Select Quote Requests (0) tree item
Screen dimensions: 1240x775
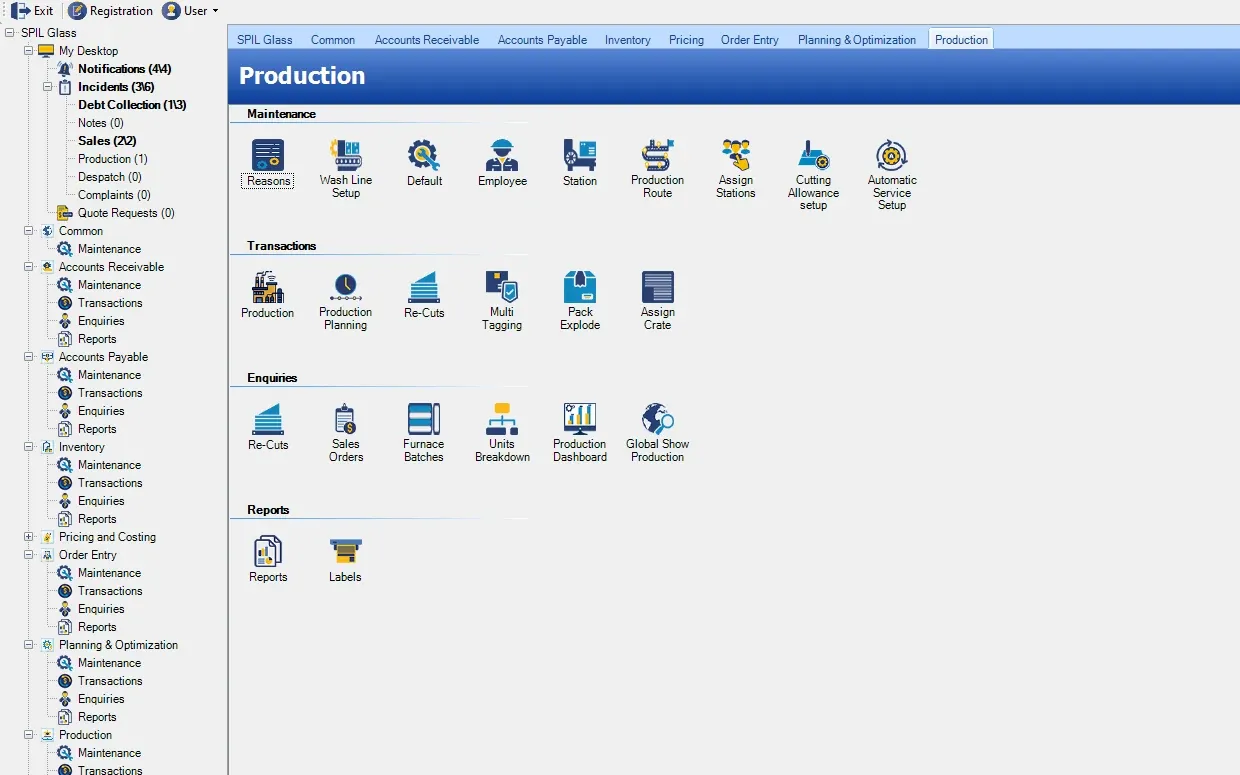click(x=126, y=213)
